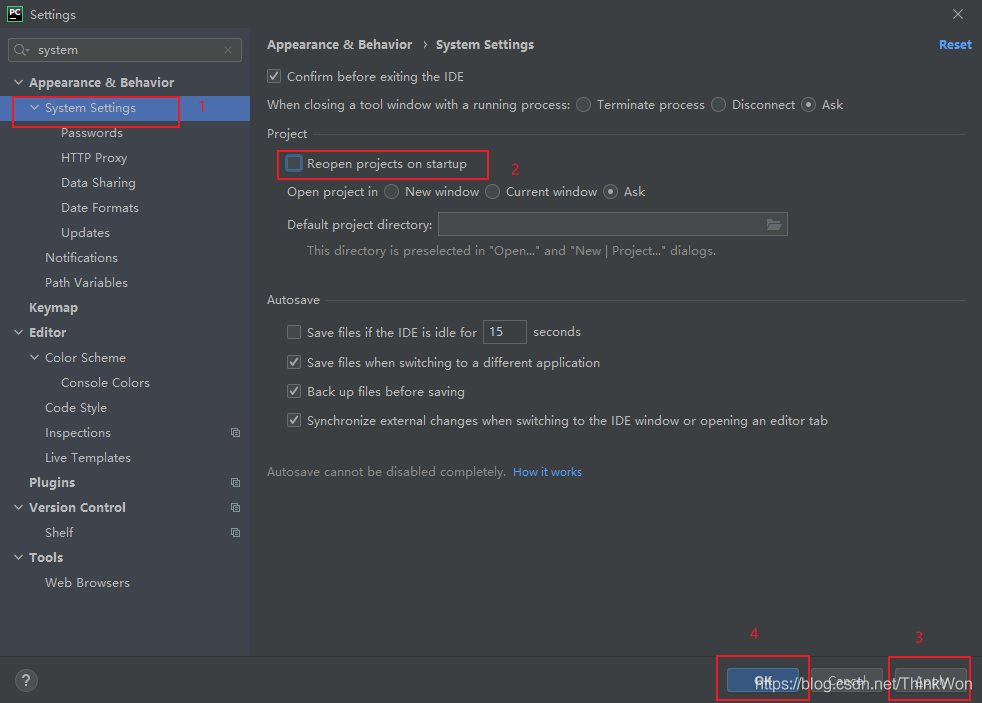Click the project-level icon beside Plugins

pyautogui.click(x=235, y=483)
